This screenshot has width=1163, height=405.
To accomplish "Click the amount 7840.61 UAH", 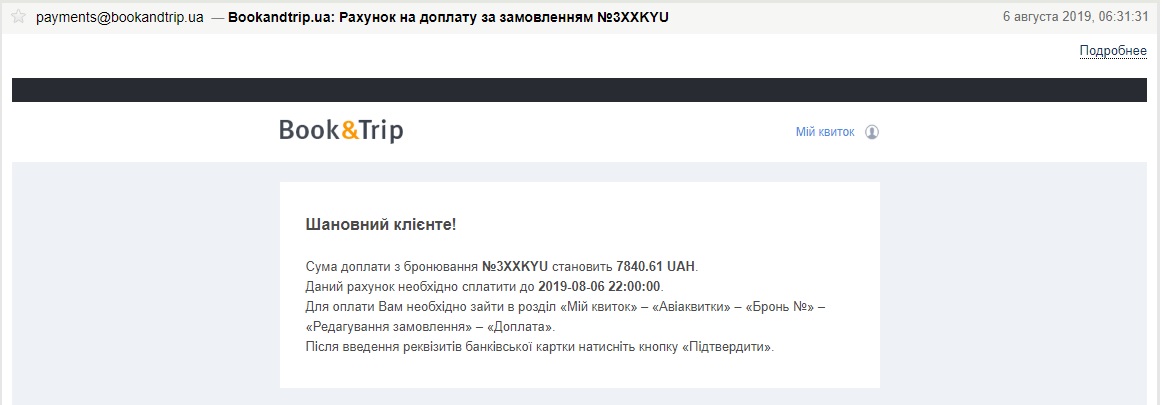I will 655,267.
